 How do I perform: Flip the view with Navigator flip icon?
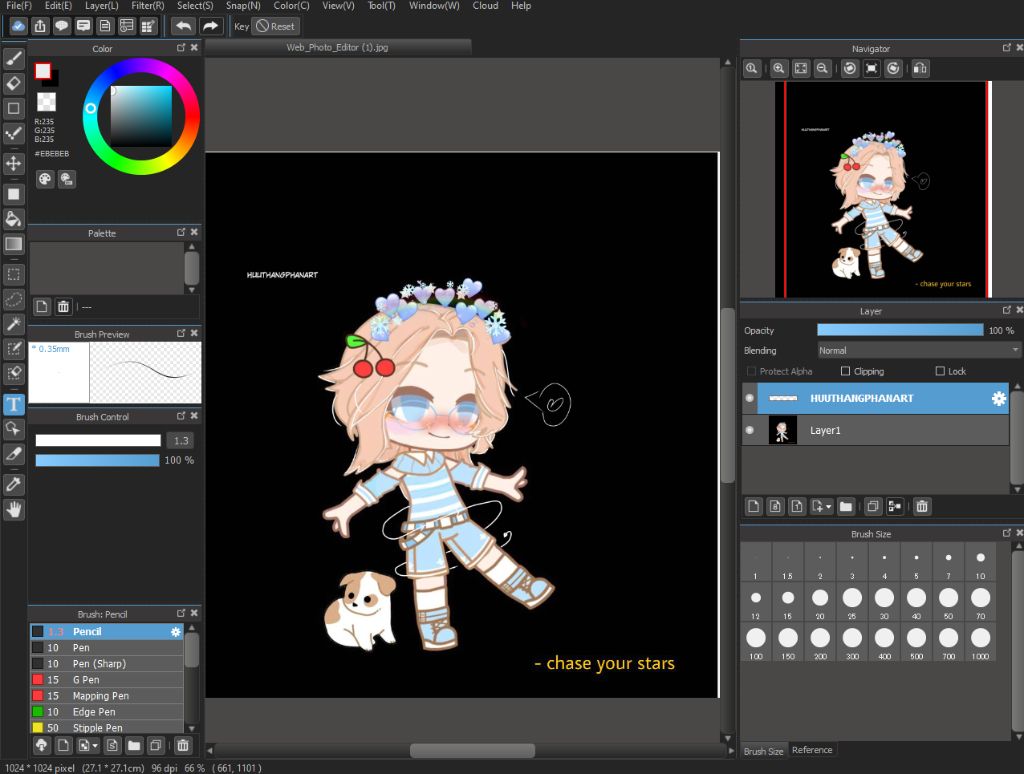coord(920,68)
